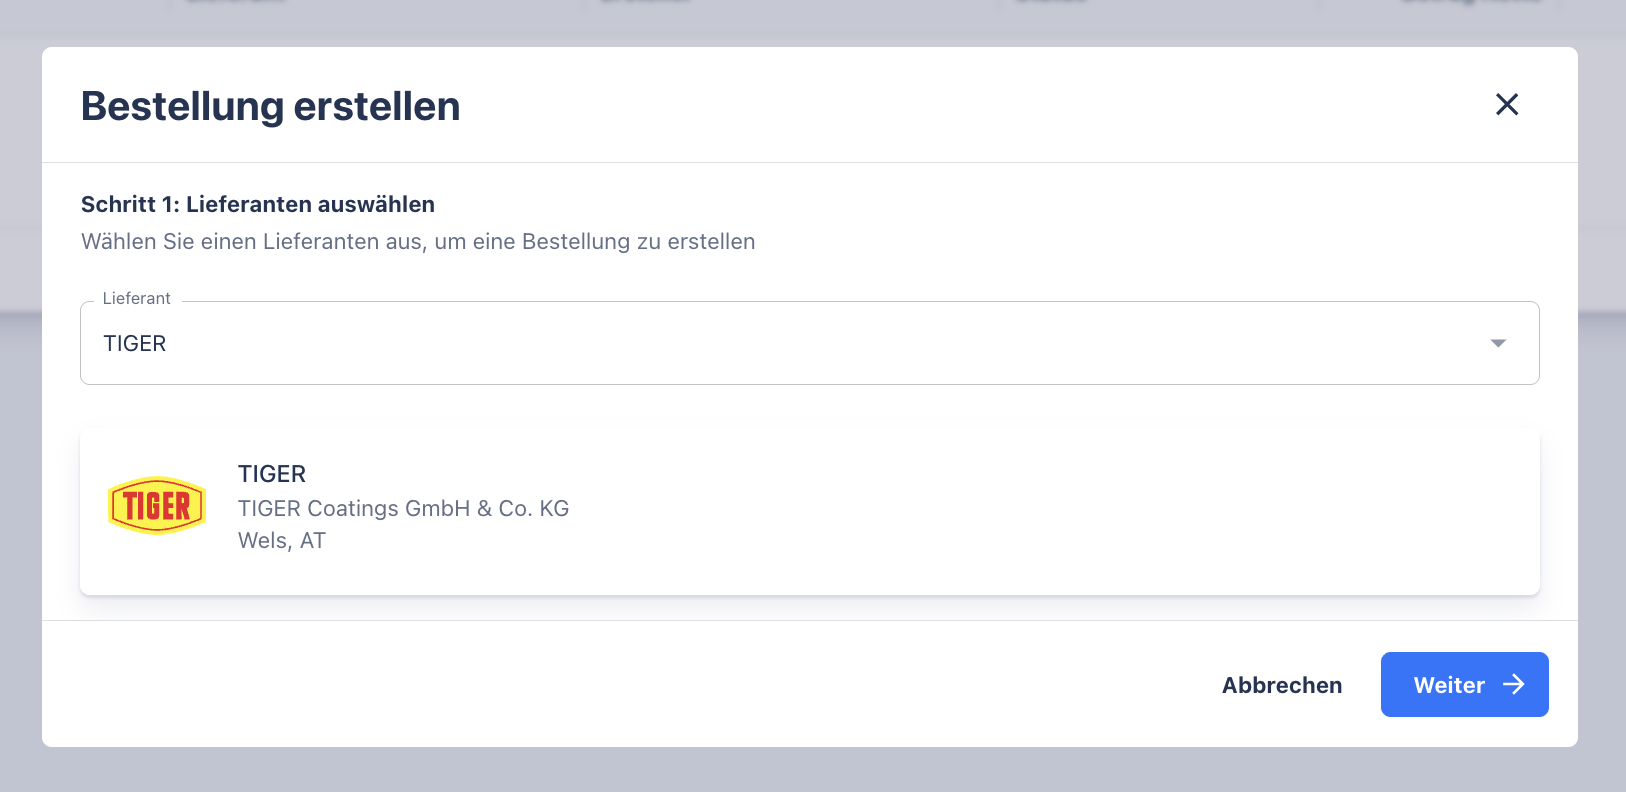Screen dimensions: 1626x792
Task: Click blank header space right of dialog title
Action: (950, 105)
